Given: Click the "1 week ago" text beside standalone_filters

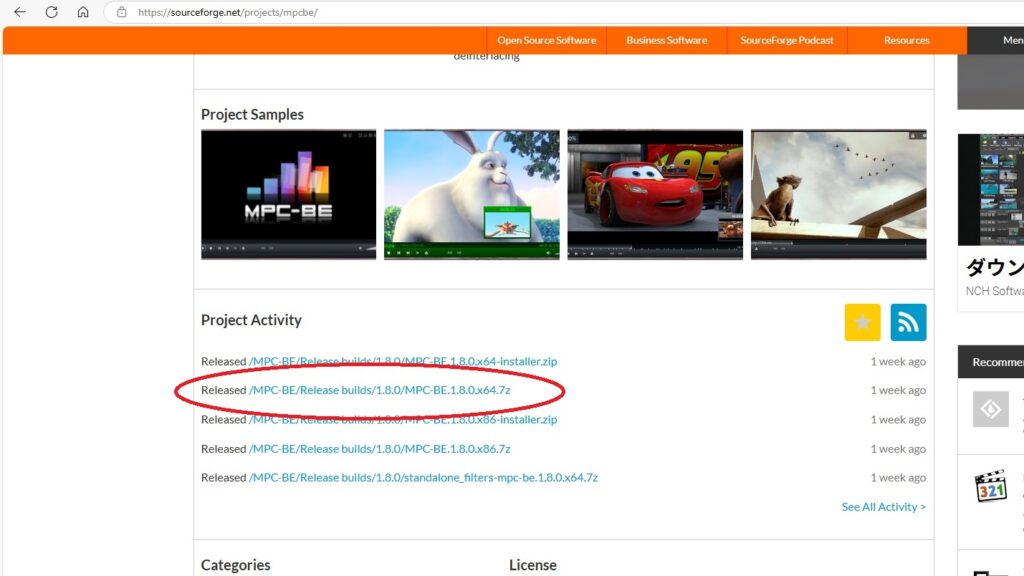Looking at the screenshot, I should click(x=898, y=477).
